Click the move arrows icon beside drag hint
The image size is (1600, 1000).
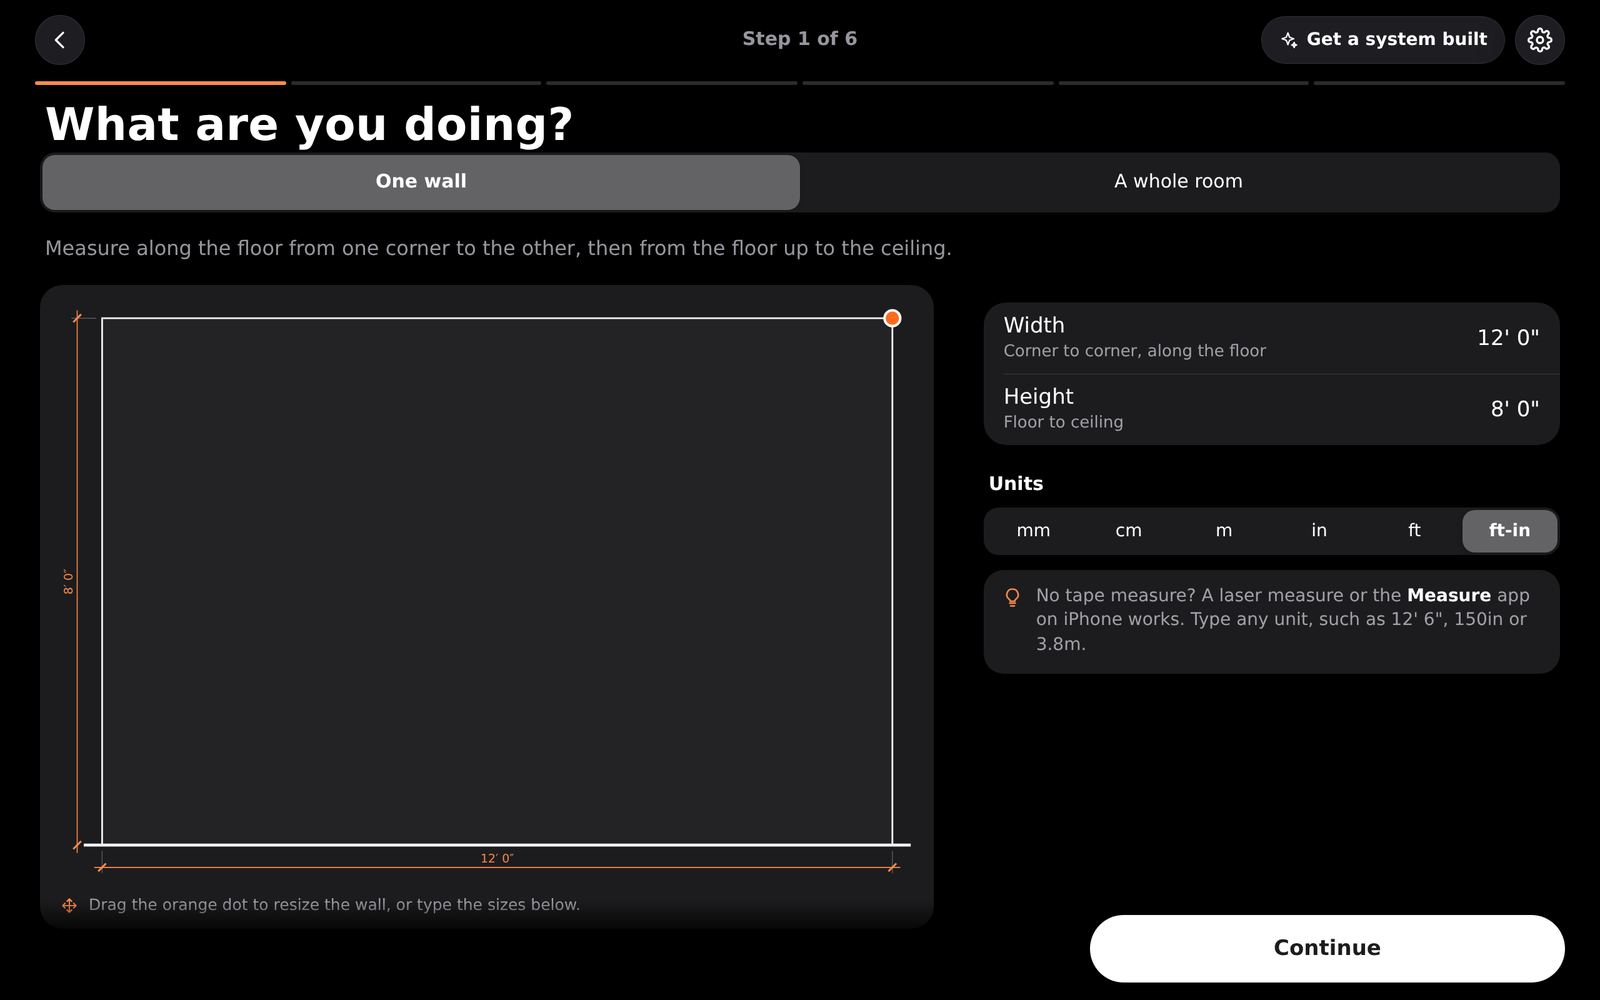pyautogui.click(x=69, y=905)
